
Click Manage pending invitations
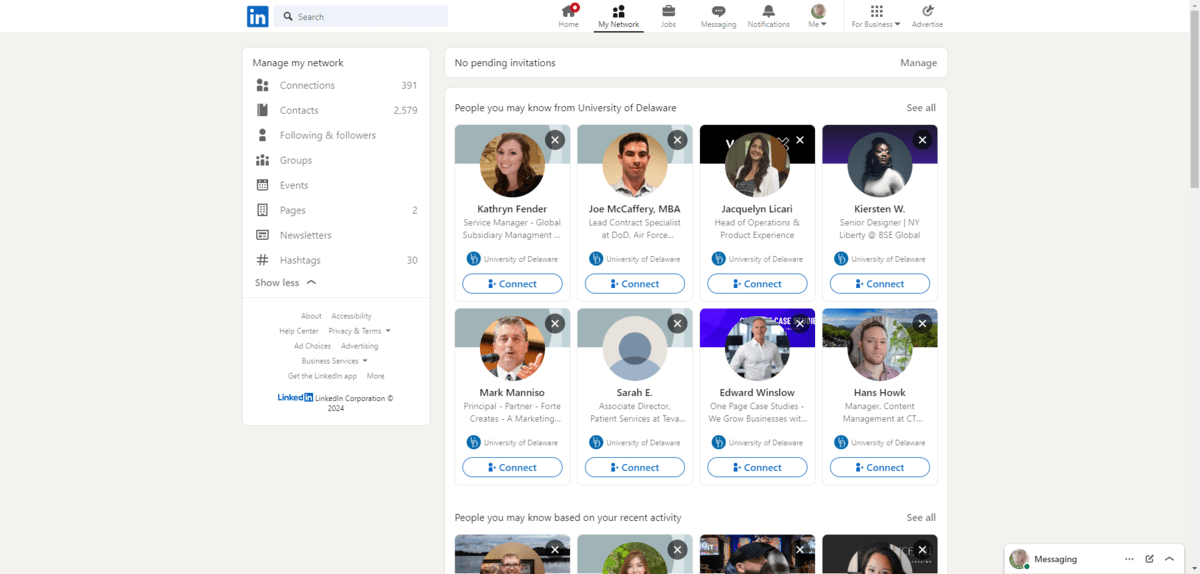pyautogui.click(x=918, y=63)
